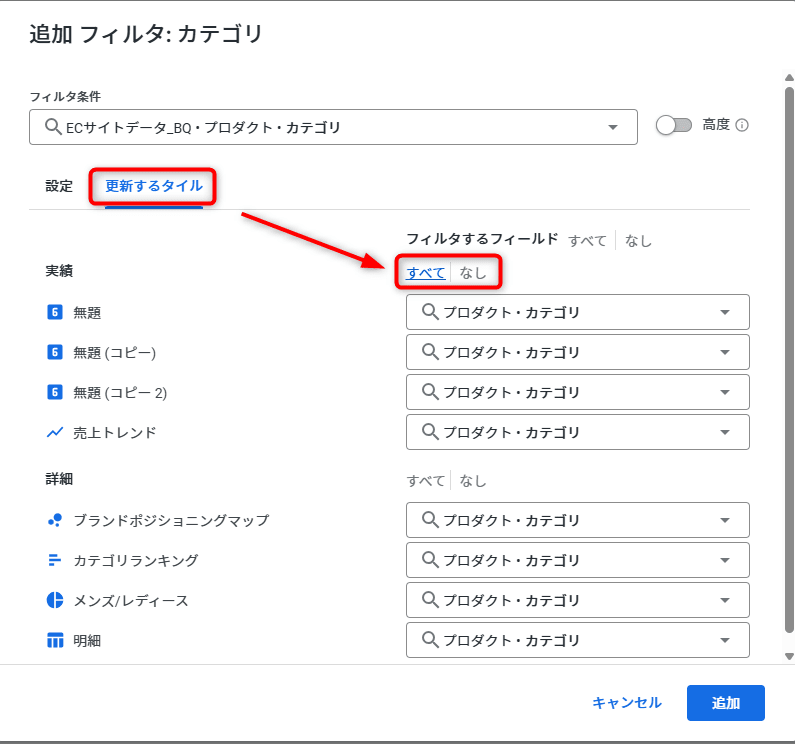The height and width of the screenshot is (744, 795).
Task: Click the 明細 tile name
Action: coord(87,640)
